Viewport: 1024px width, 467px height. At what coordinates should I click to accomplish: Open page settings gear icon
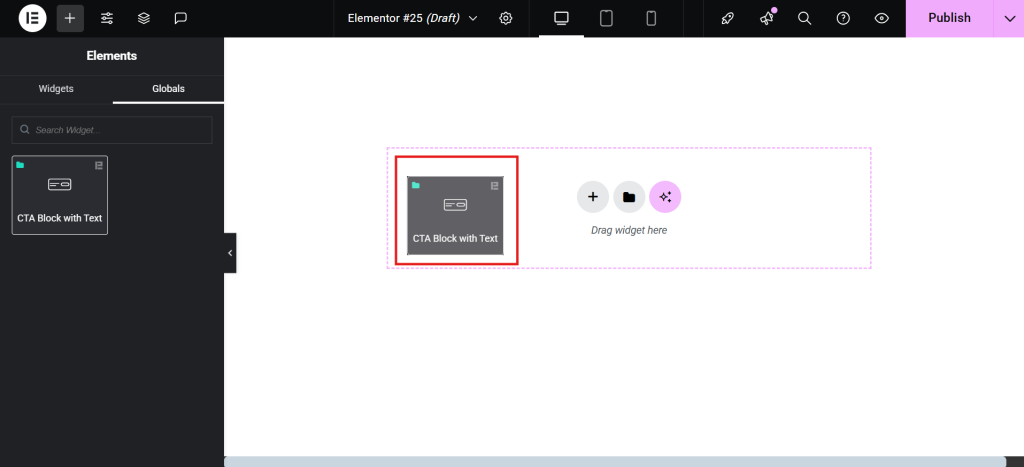click(x=506, y=18)
